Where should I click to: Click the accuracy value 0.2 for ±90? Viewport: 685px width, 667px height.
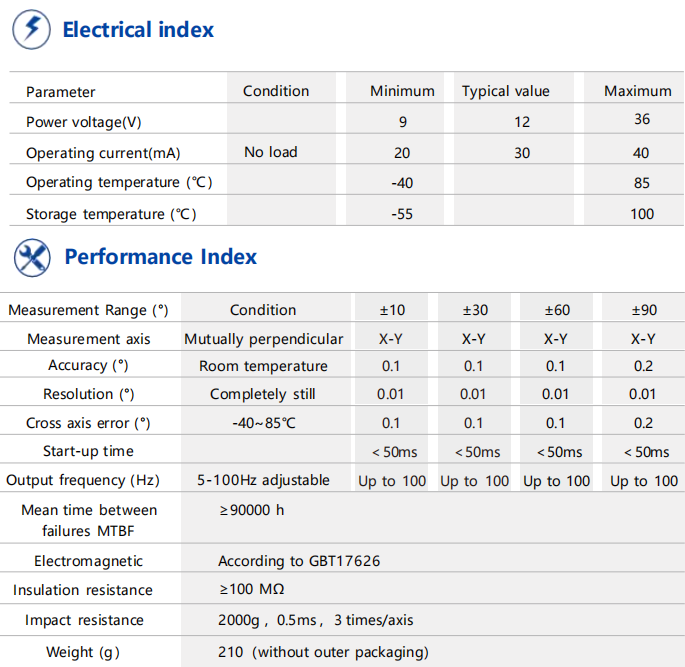(643, 366)
